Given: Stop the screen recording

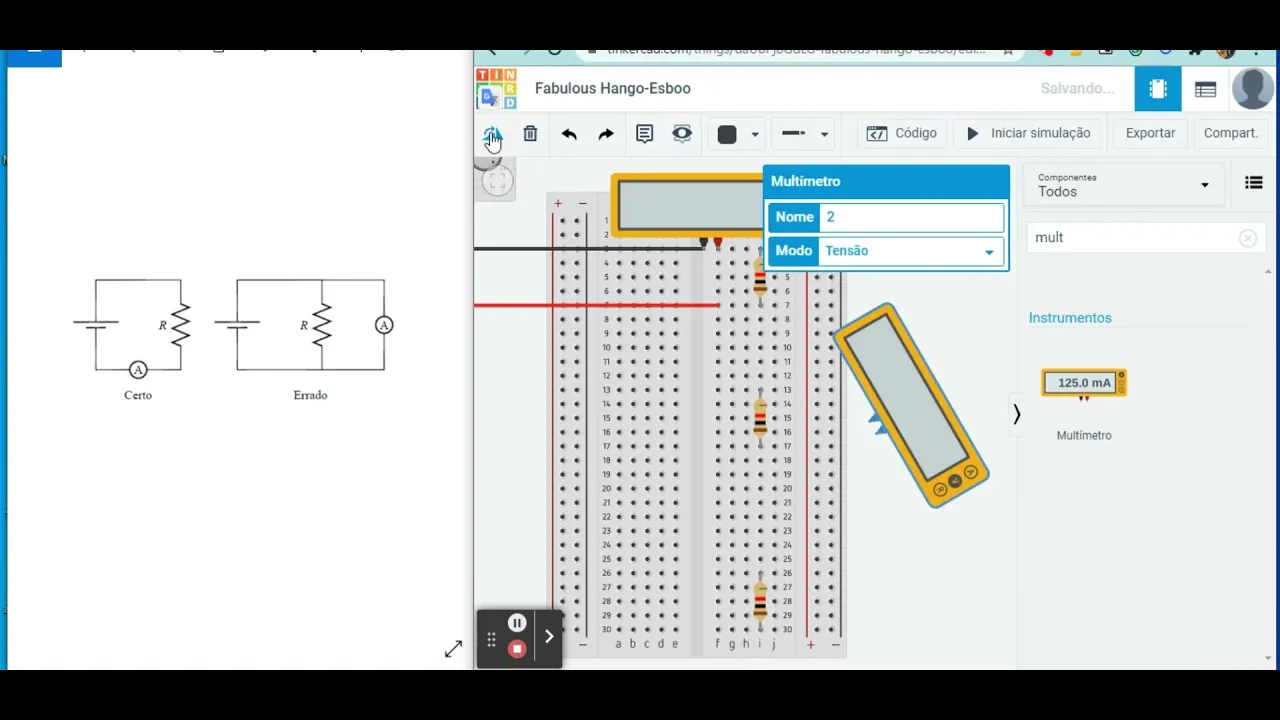Looking at the screenshot, I should (517, 649).
